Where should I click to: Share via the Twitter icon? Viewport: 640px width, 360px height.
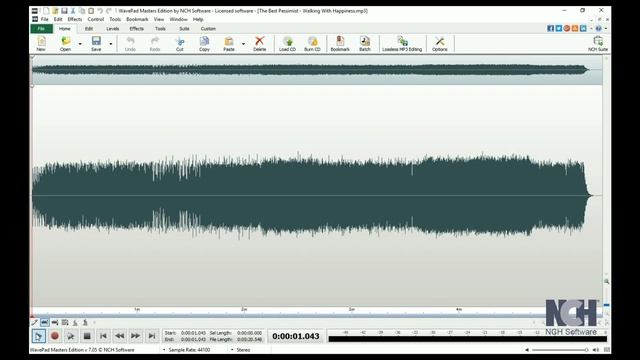558,28
